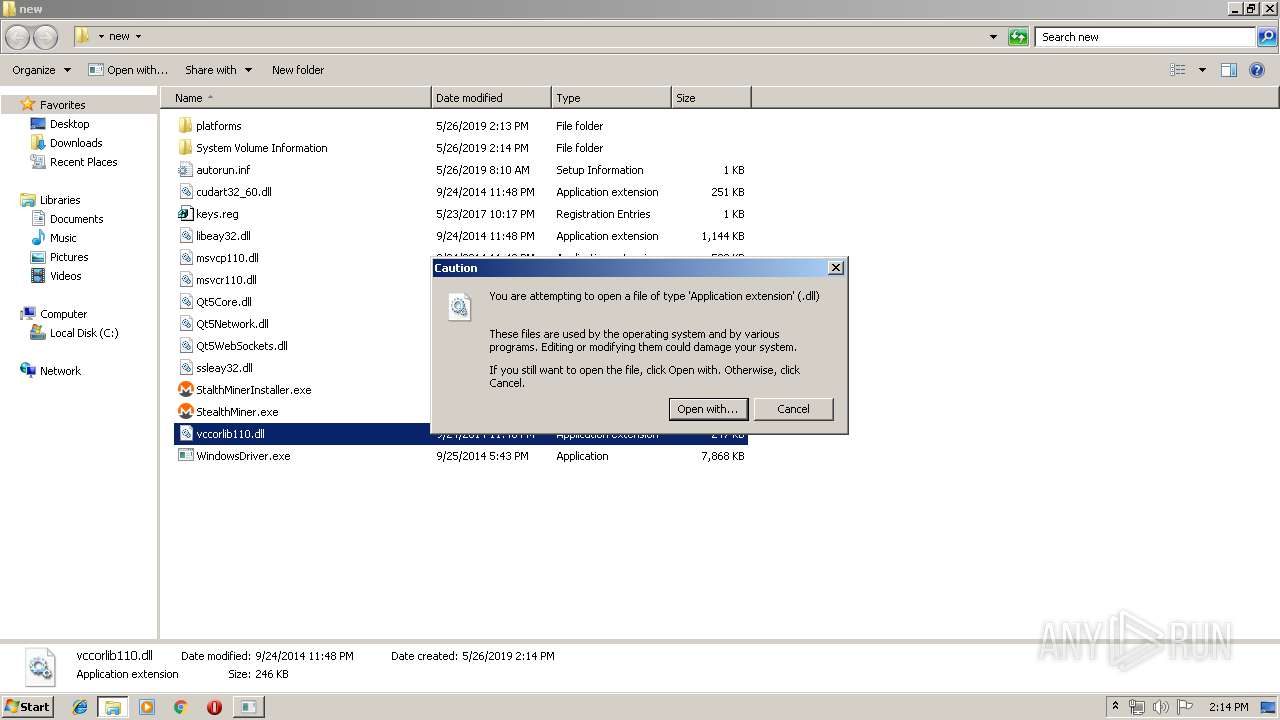
Task: Close the Caution dialog with the X button
Action: (836, 267)
